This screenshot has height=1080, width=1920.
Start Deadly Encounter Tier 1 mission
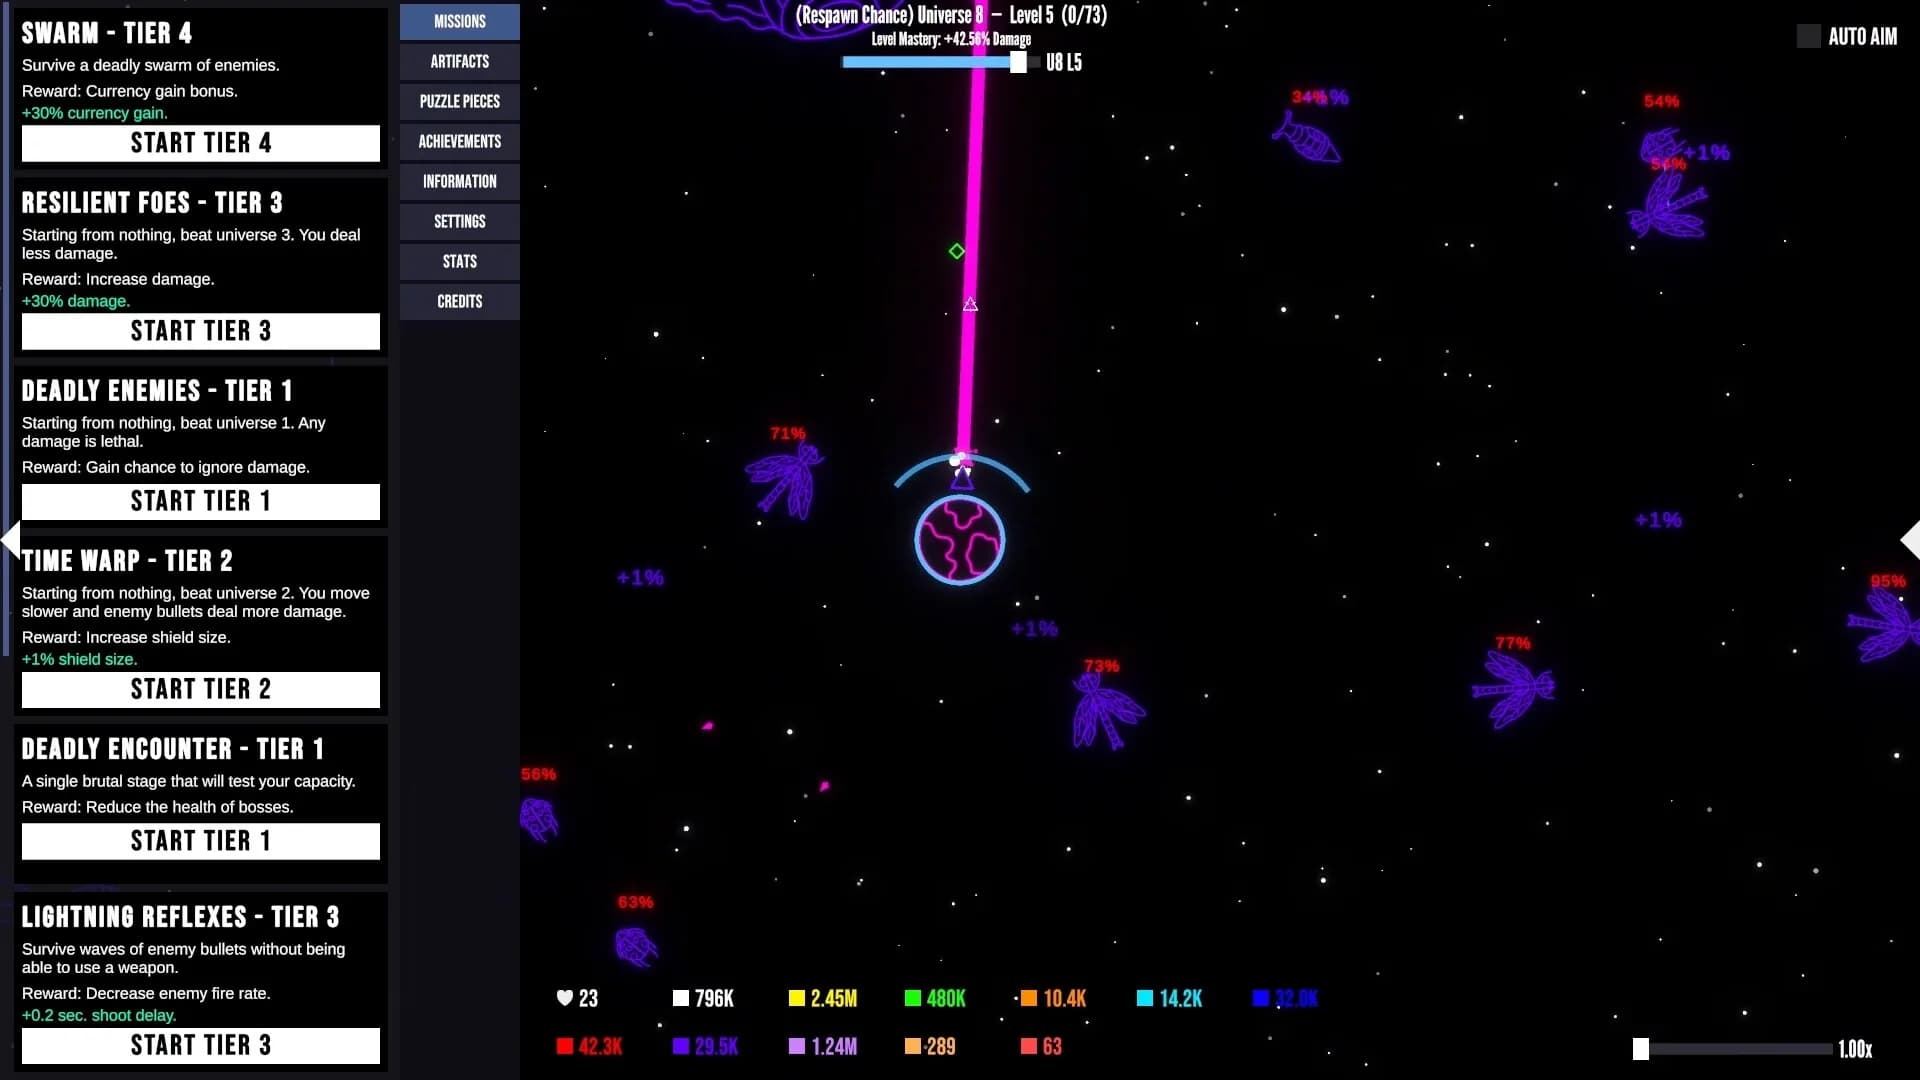pyautogui.click(x=201, y=841)
